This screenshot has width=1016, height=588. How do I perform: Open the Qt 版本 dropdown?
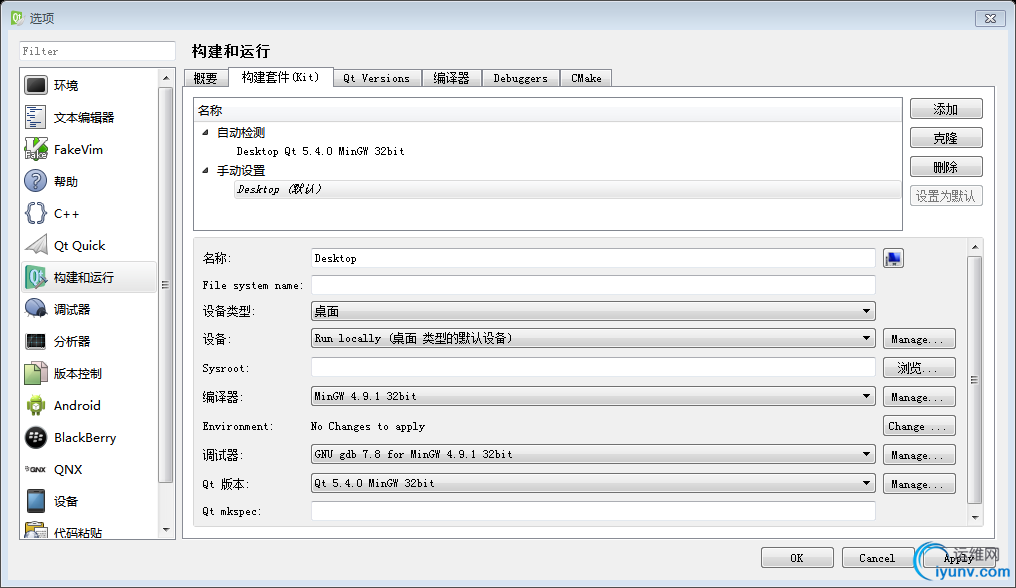pyautogui.click(x=593, y=483)
